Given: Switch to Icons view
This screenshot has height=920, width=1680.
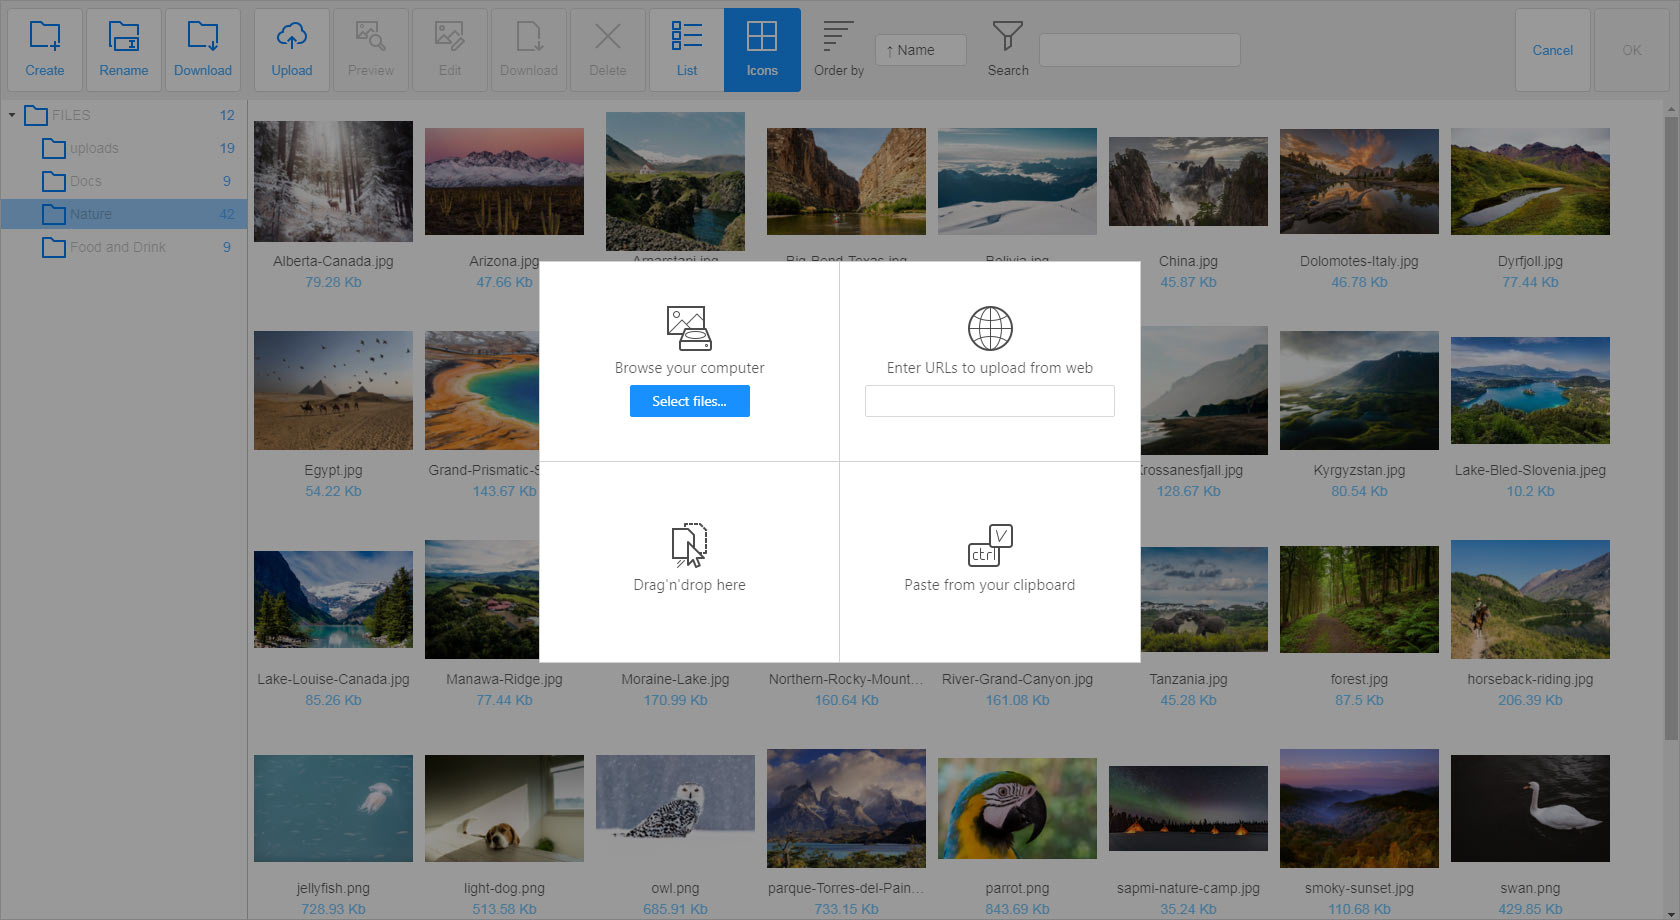Looking at the screenshot, I should (x=762, y=50).
